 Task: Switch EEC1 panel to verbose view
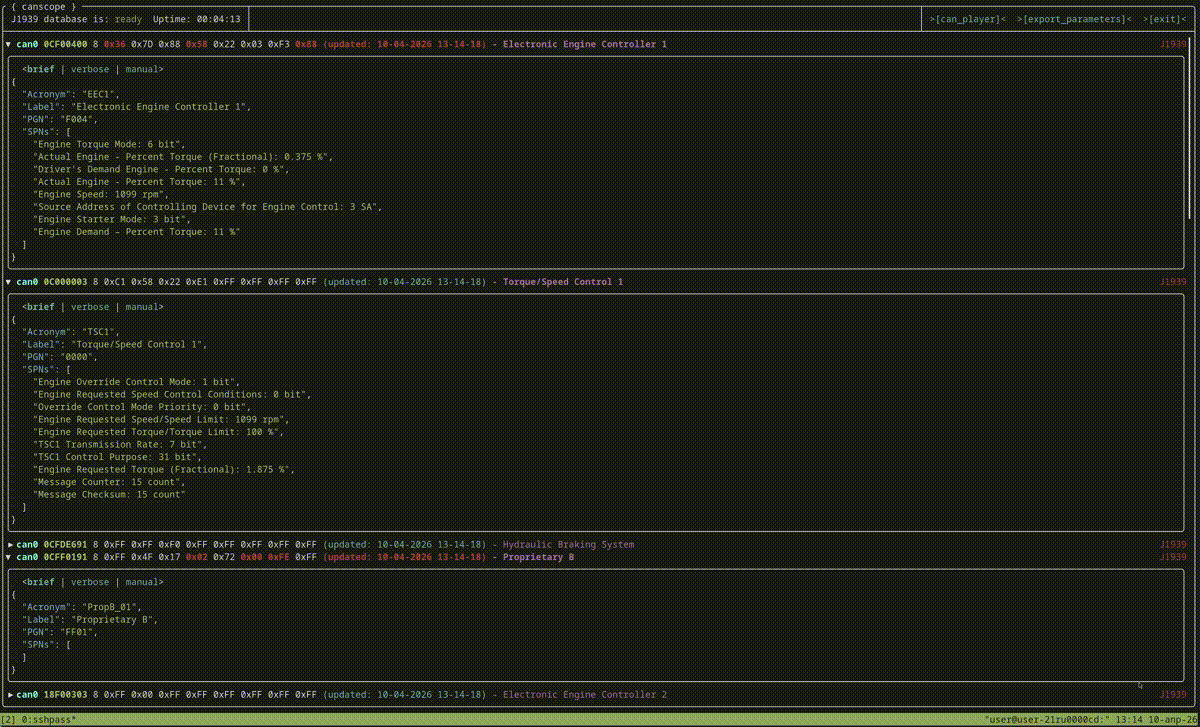click(90, 70)
